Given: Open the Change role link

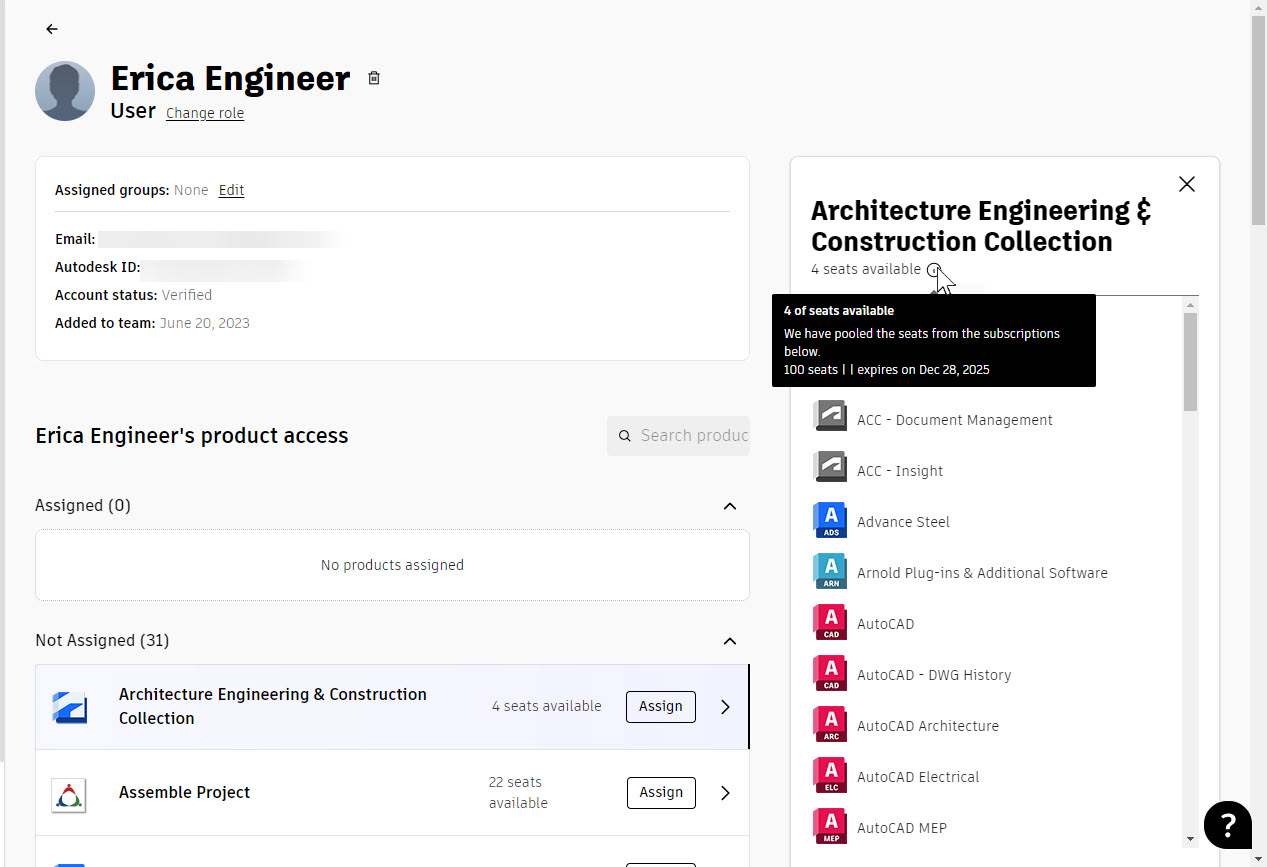Looking at the screenshot, I should click(205, 113).
